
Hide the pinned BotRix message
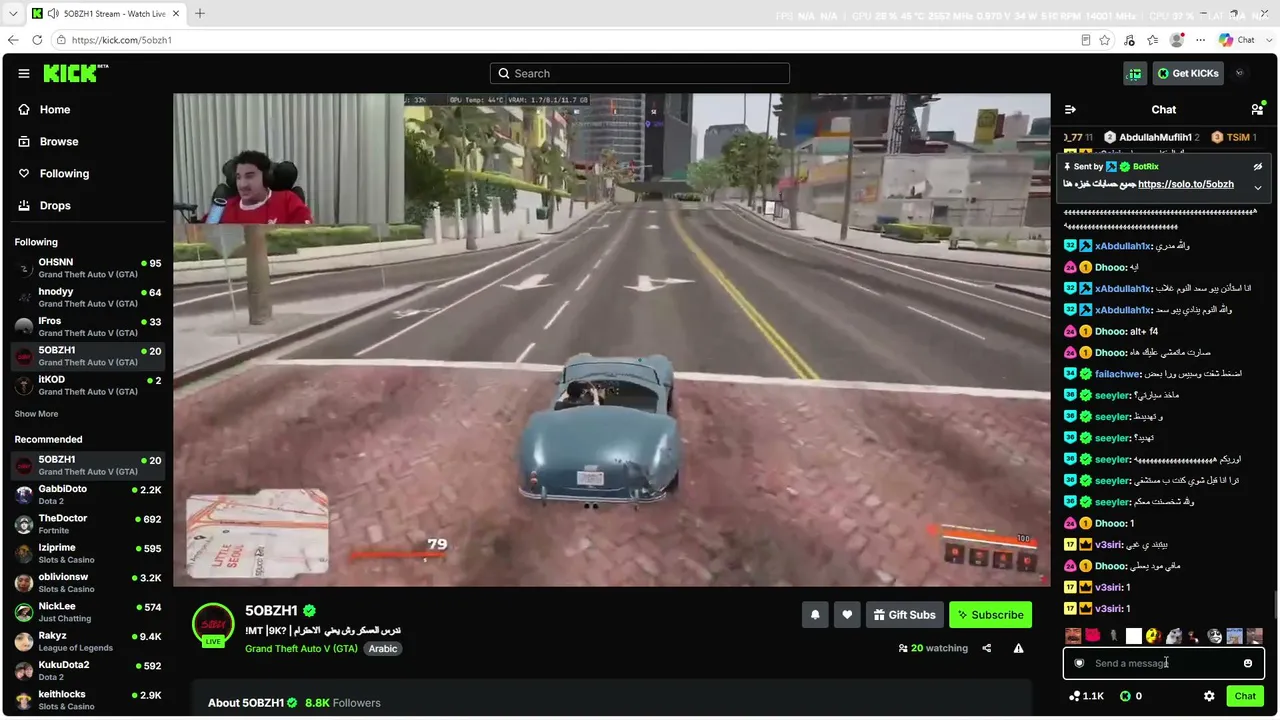1258,167
